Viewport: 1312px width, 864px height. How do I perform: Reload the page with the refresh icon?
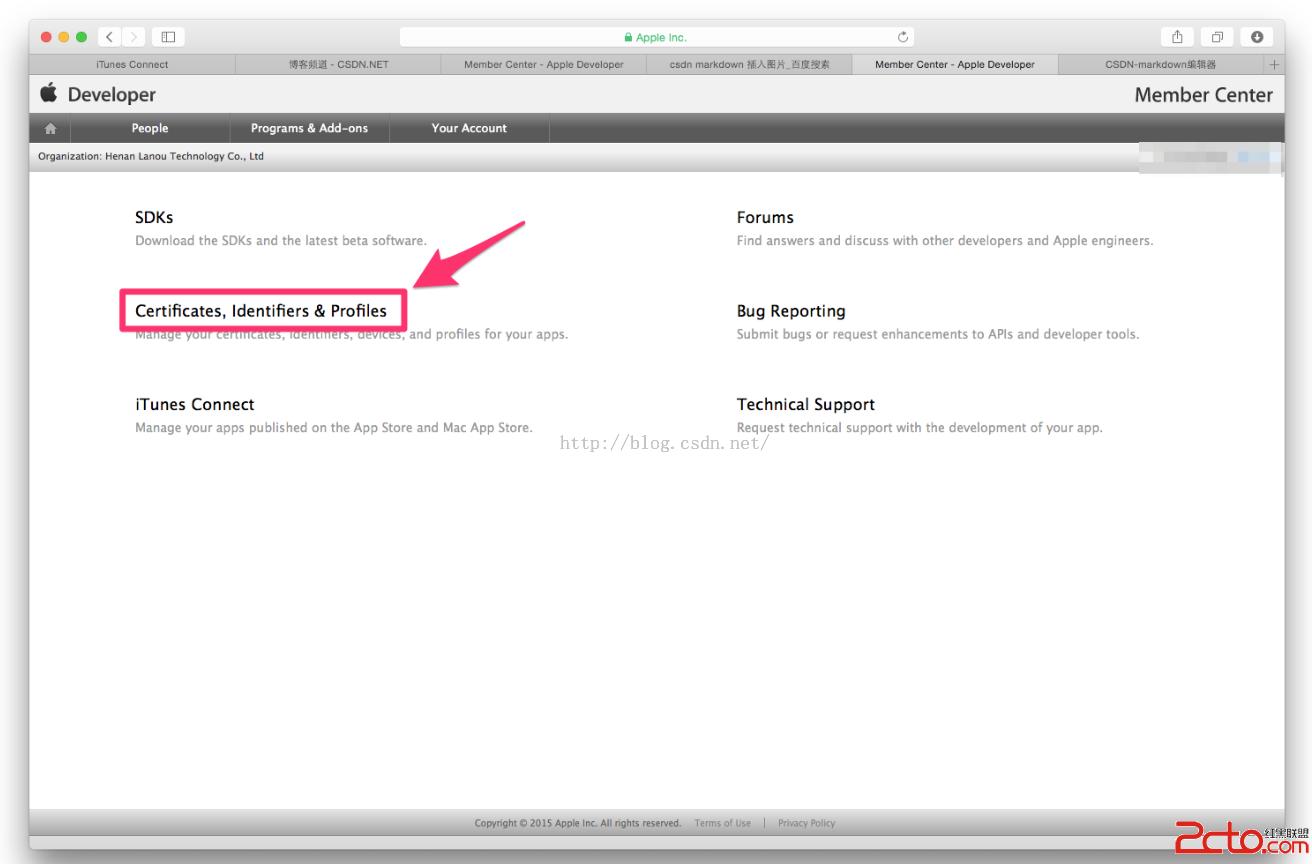click(x=903, y=37)
